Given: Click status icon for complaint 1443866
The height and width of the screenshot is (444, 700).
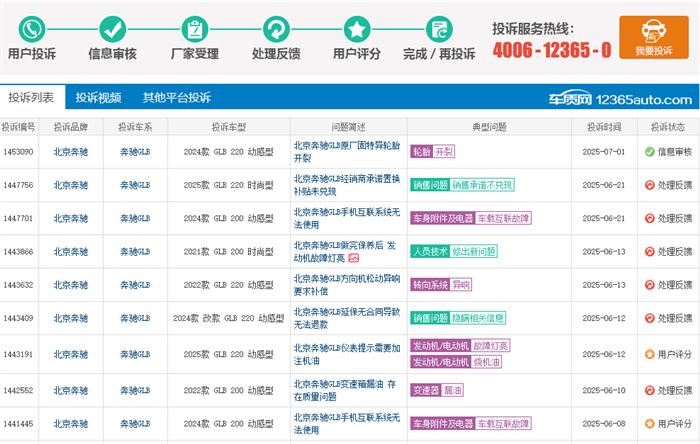Looking at the screenshot, I should pos(650,251).
